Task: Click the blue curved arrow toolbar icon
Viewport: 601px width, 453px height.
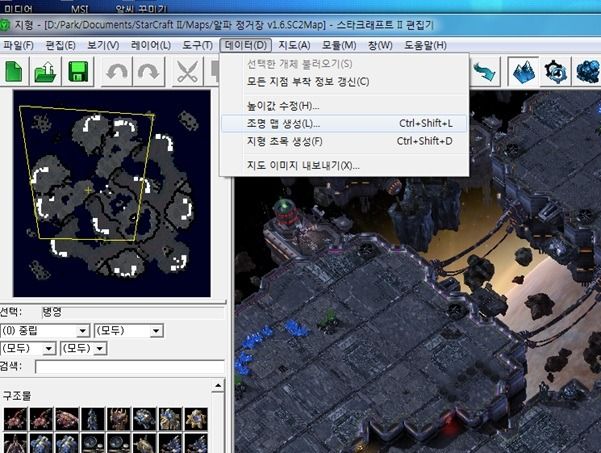Action: coord(484,72)
